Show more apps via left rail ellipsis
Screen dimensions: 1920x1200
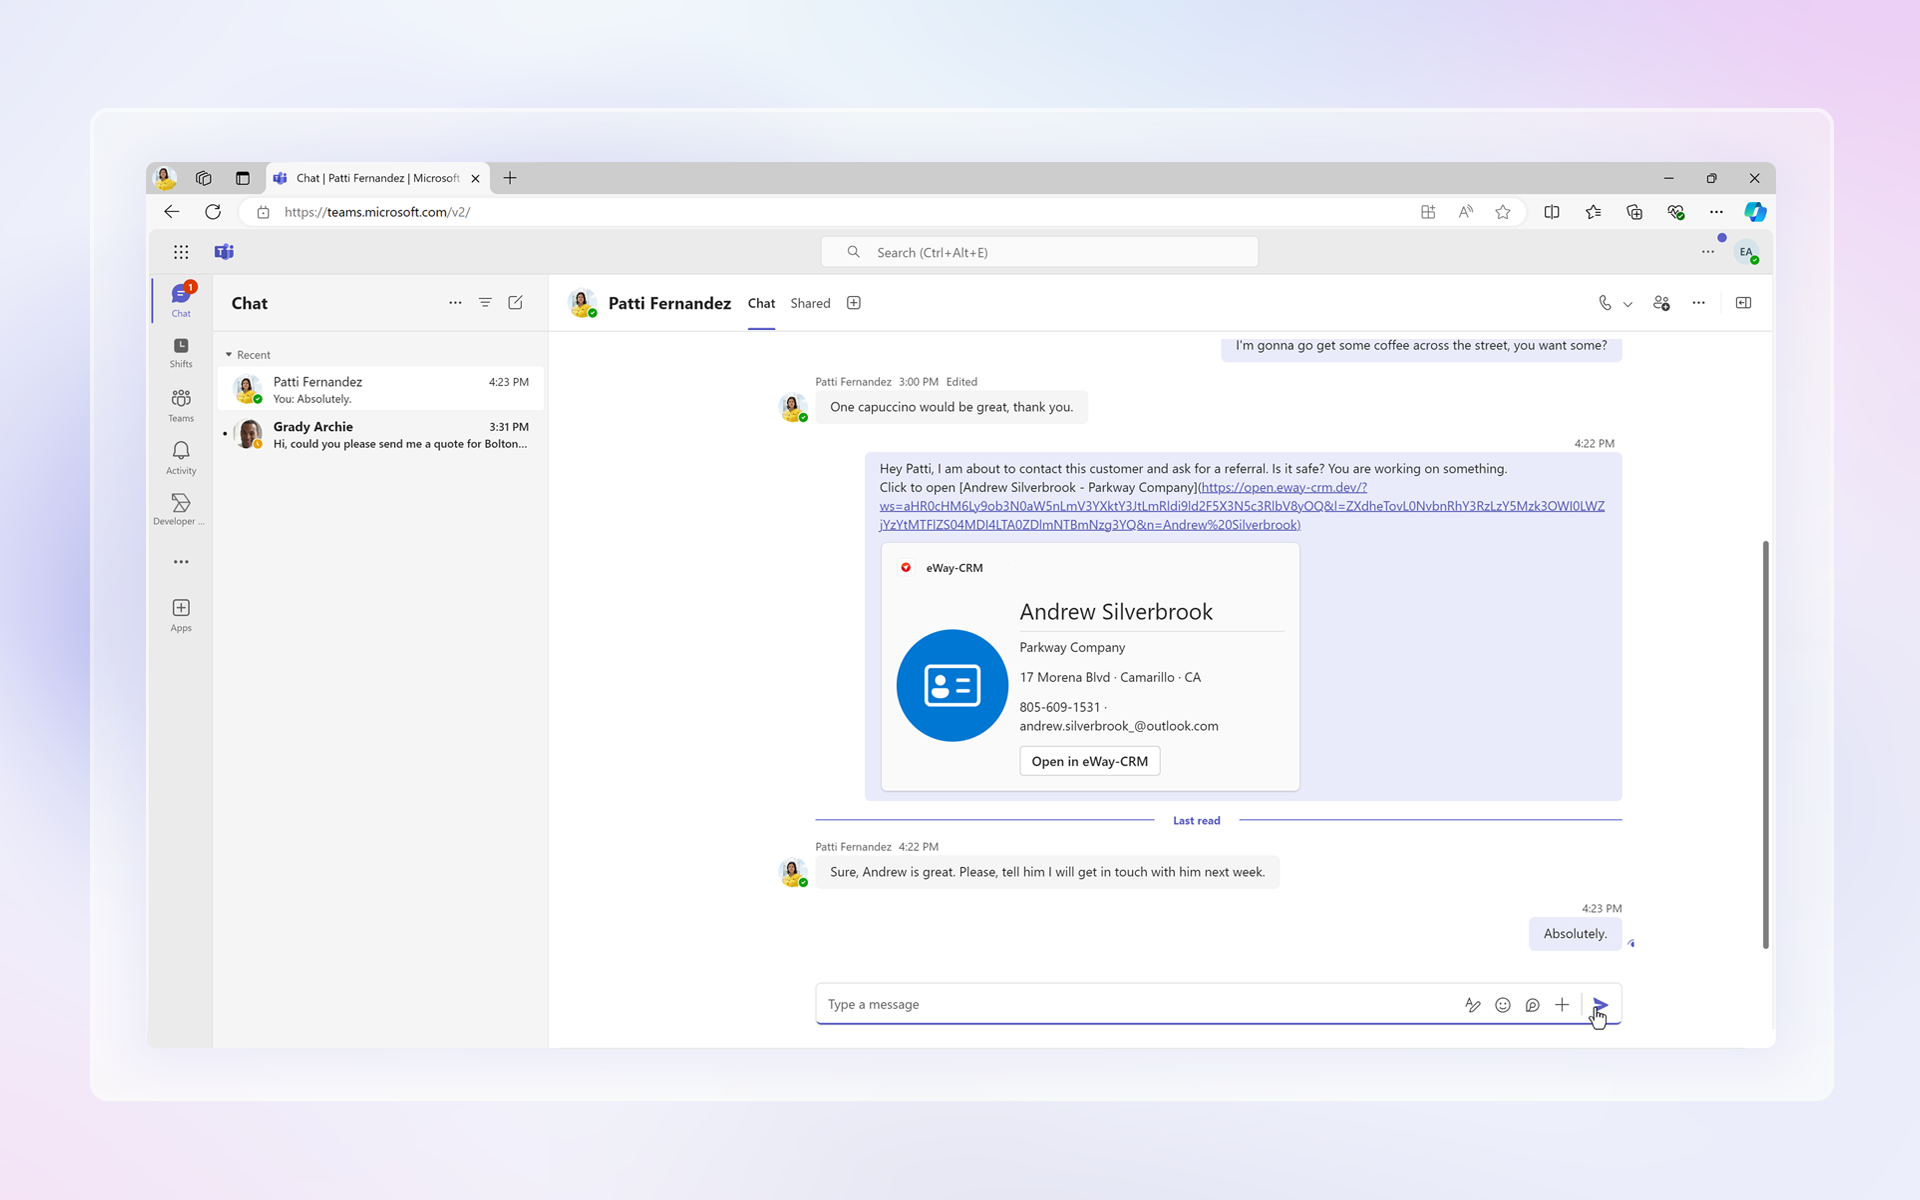tap(181, 562)
